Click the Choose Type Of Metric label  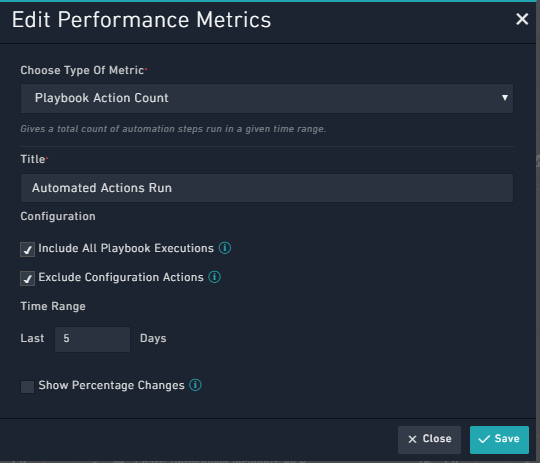(82, 70)
